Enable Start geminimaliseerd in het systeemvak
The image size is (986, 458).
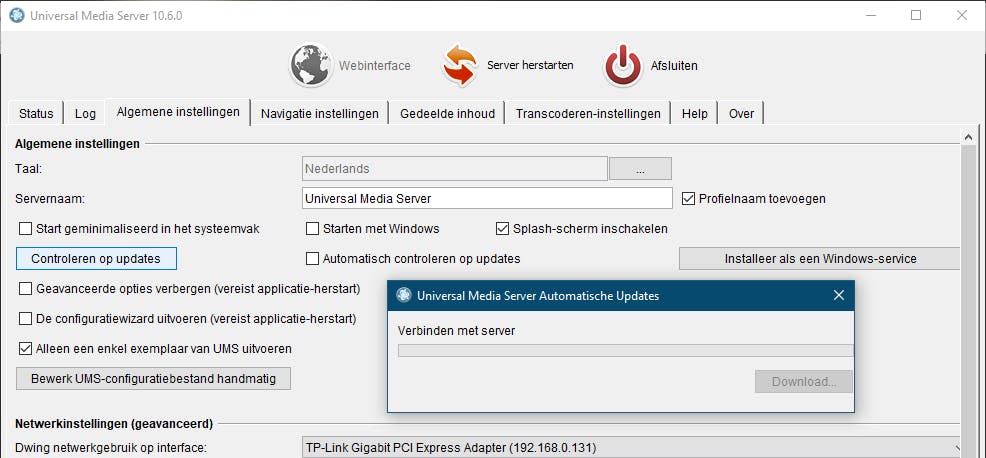tap(25, 229)
